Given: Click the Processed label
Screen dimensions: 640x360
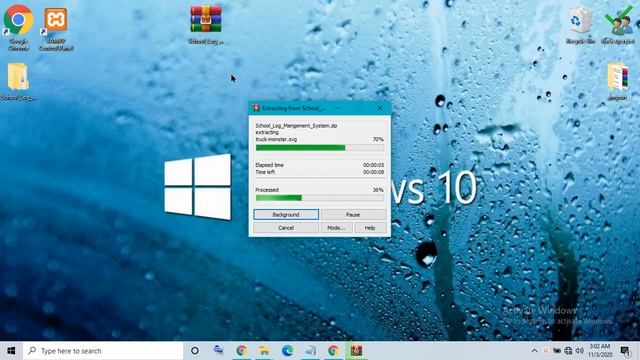Looking at the screenshot, I should (267, 190).
